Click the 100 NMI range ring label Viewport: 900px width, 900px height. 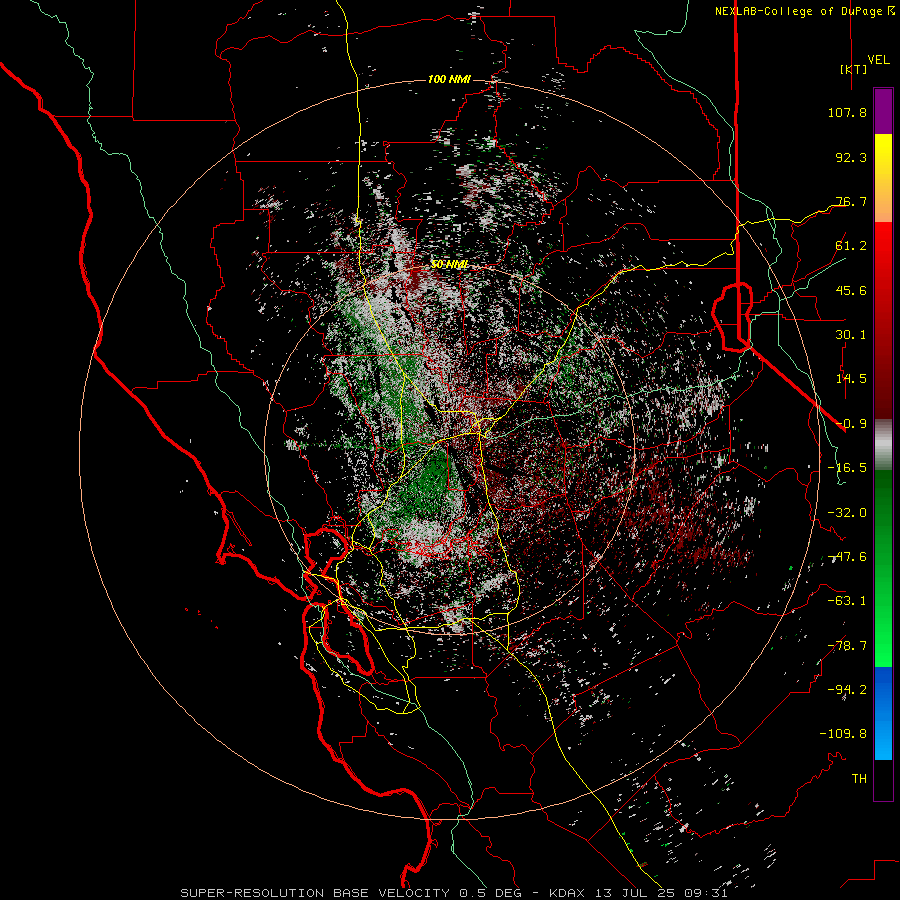[x=449, y=79]
